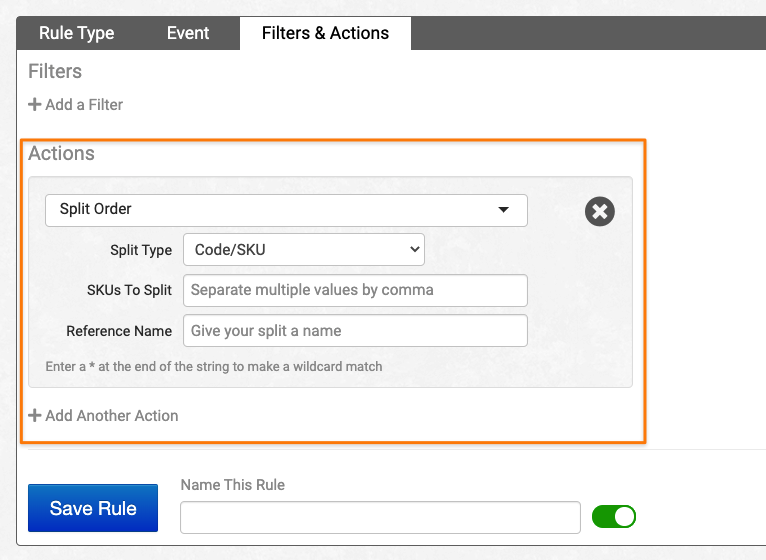Click the Add Another Action link text

[x=112, y=416]
